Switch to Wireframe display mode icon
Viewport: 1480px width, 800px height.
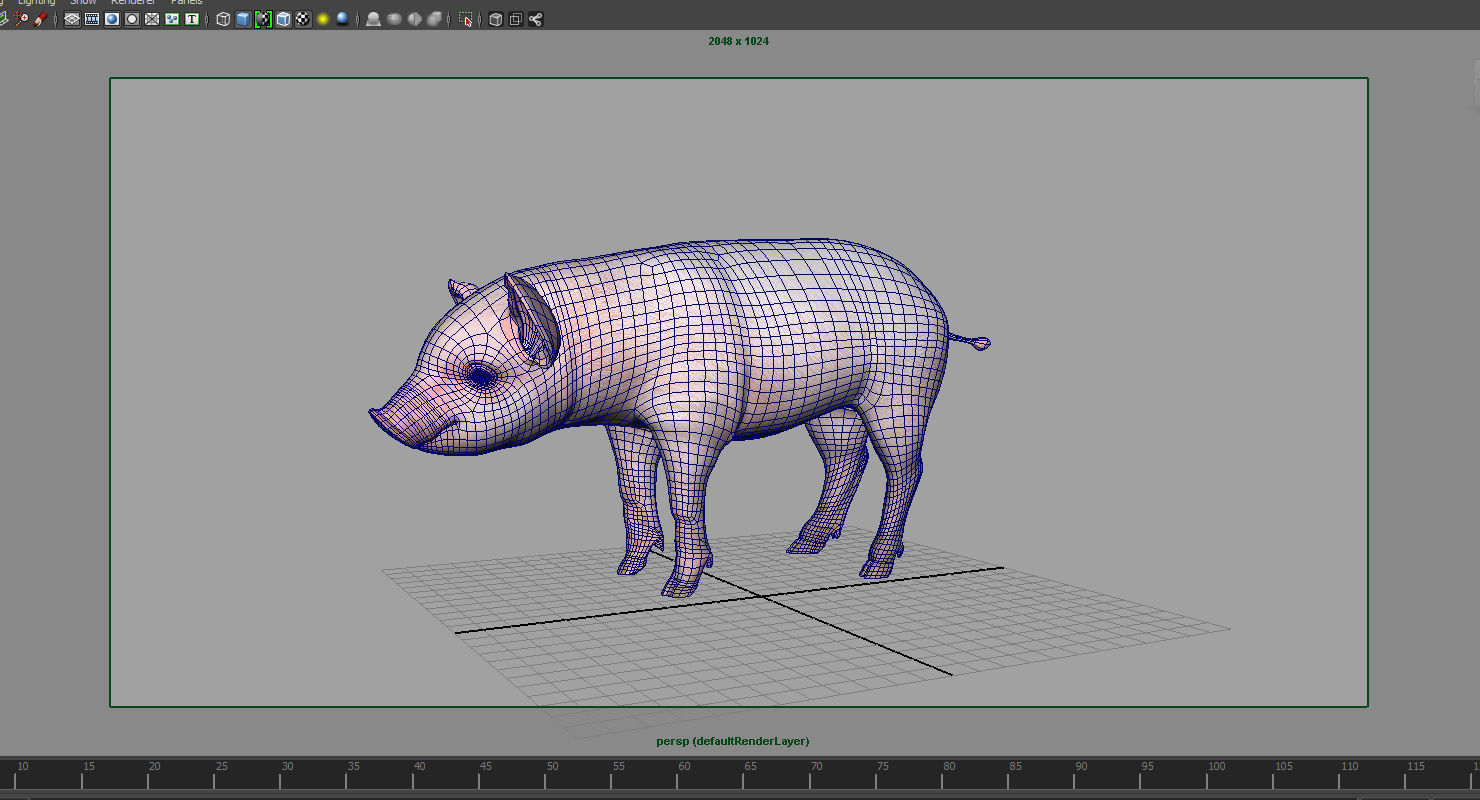point(223,19)
